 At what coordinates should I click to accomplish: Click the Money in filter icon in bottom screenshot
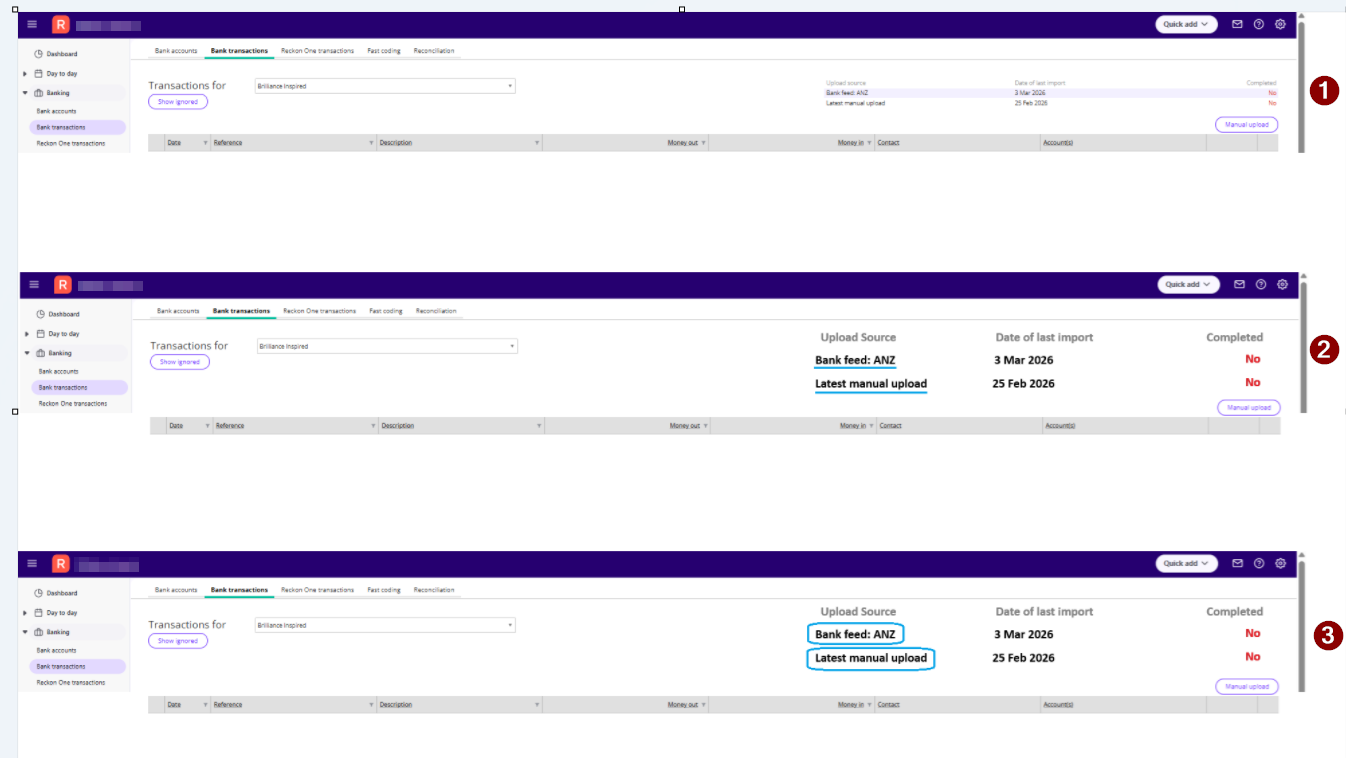(x=870, y=705)
